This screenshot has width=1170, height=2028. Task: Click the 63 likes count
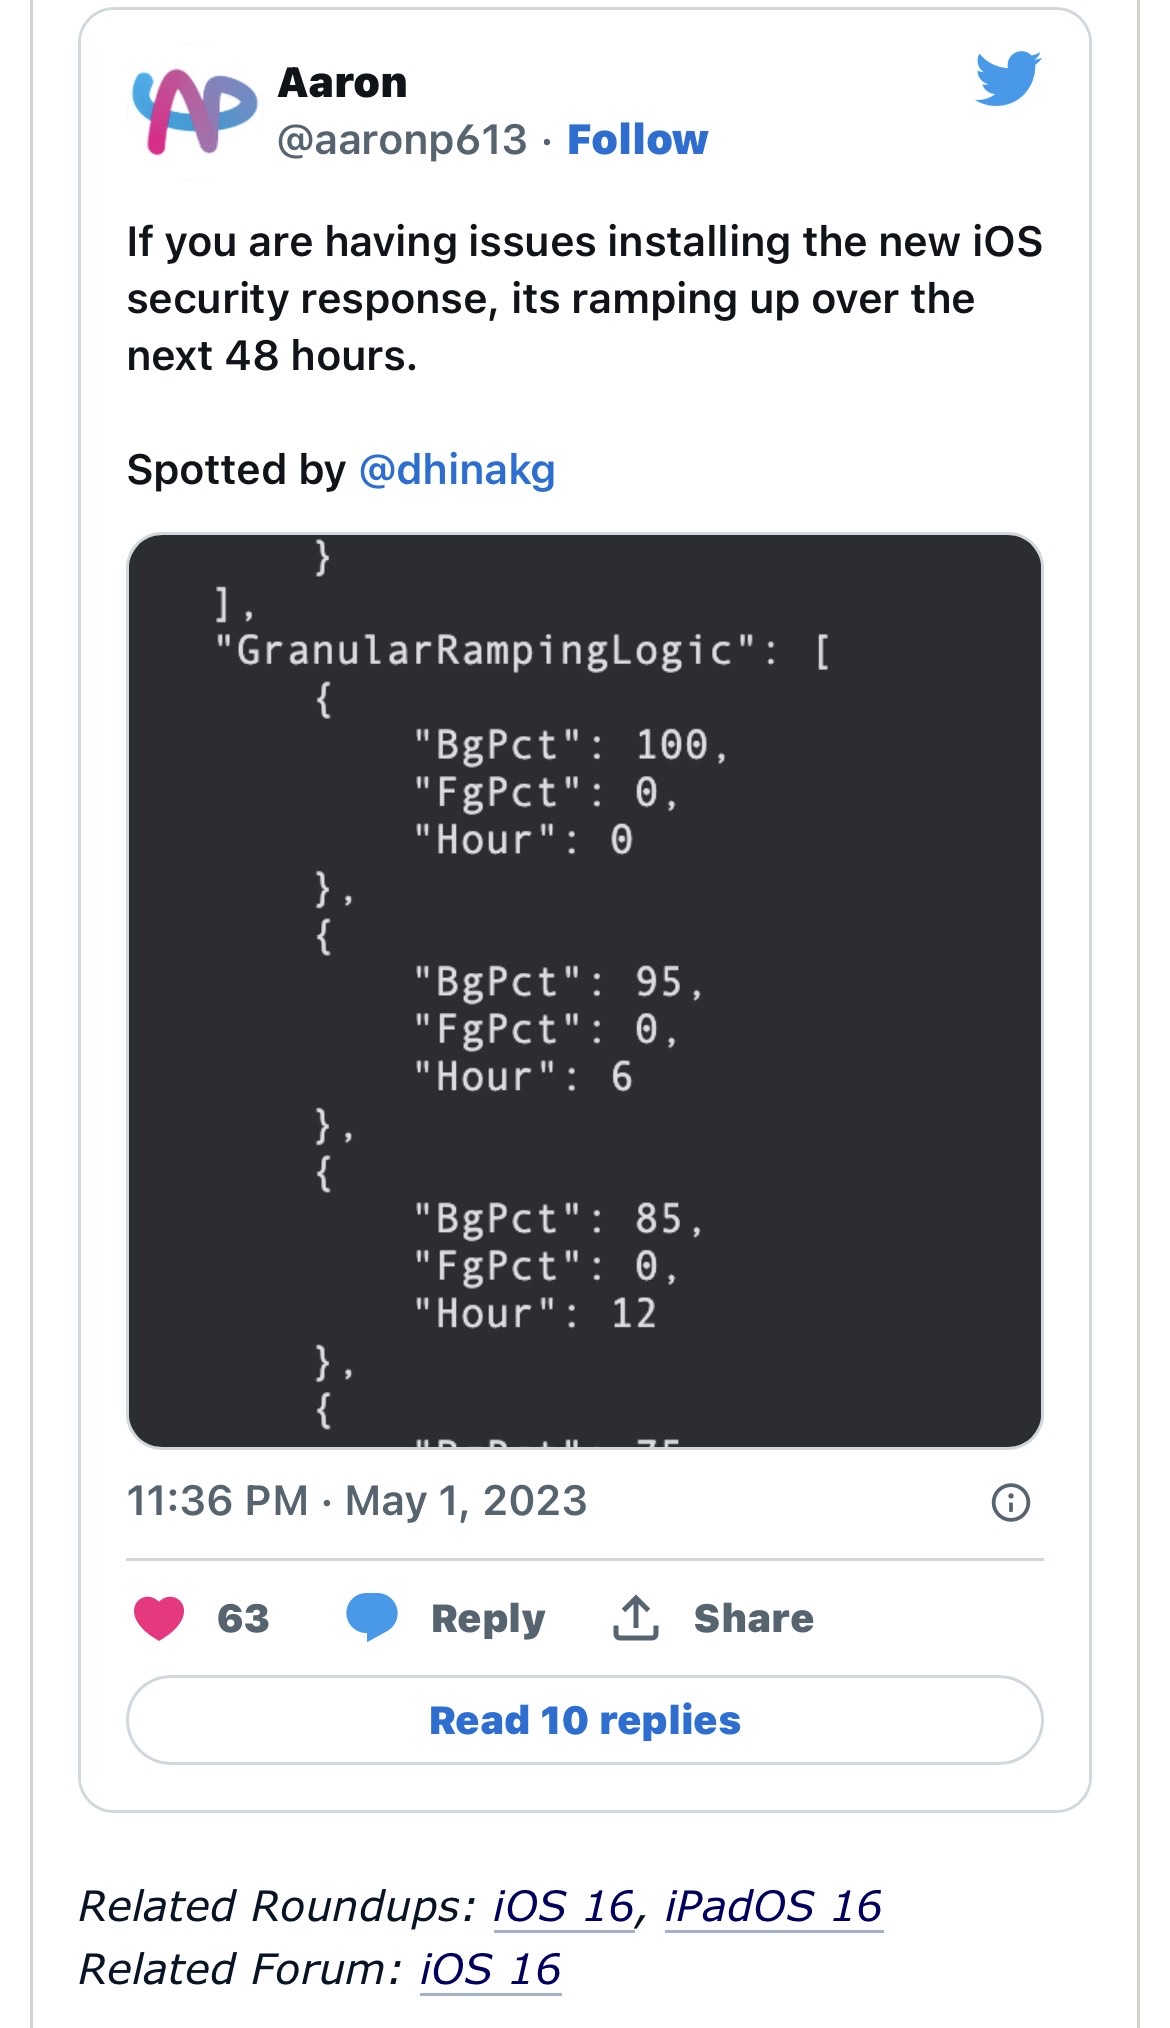click(x=243, y=1618)
